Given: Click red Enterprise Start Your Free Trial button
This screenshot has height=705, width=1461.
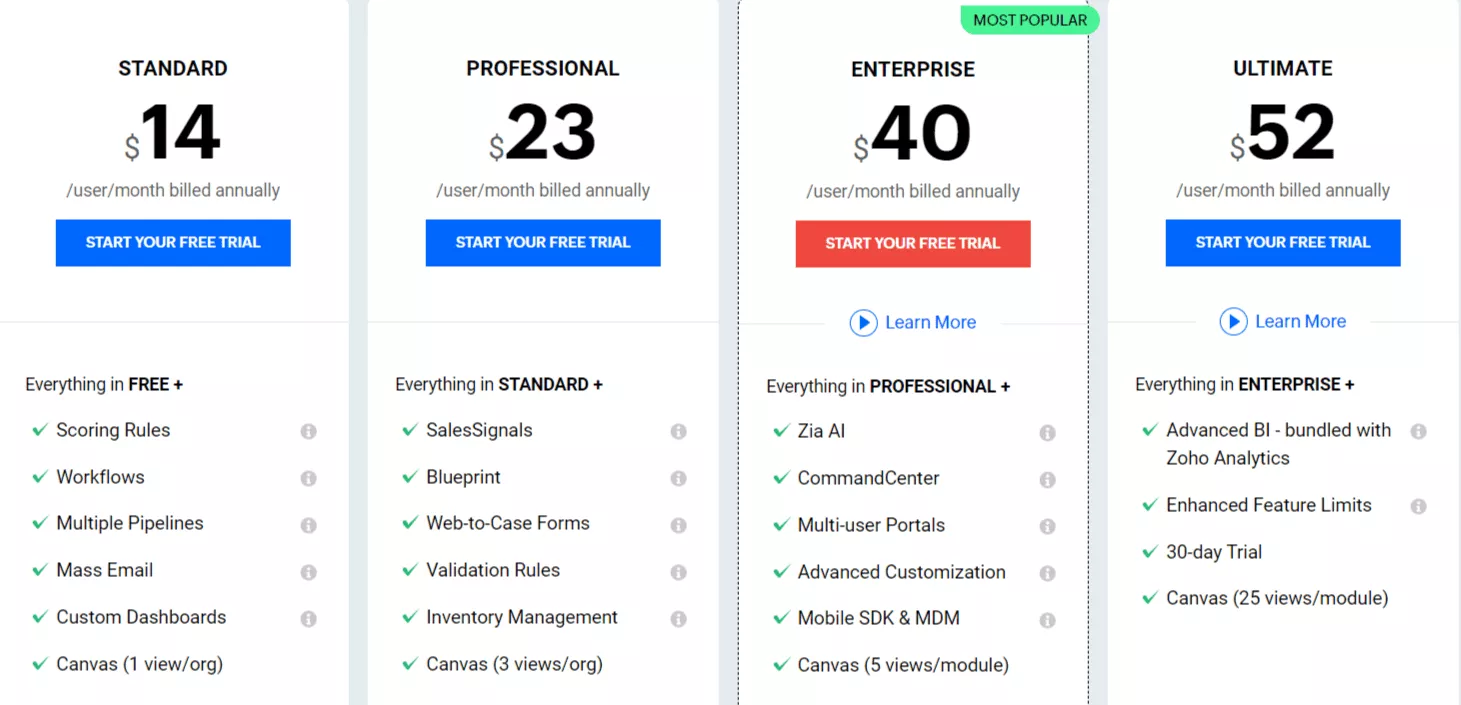Looking at the screenshot, I should [913, 244].
